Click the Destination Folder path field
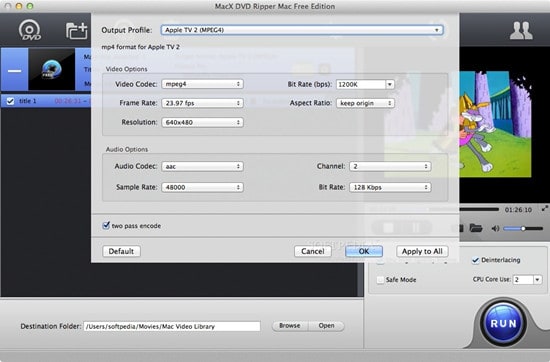This screenshot has height=362, width=550. click(x=172, y=326)
